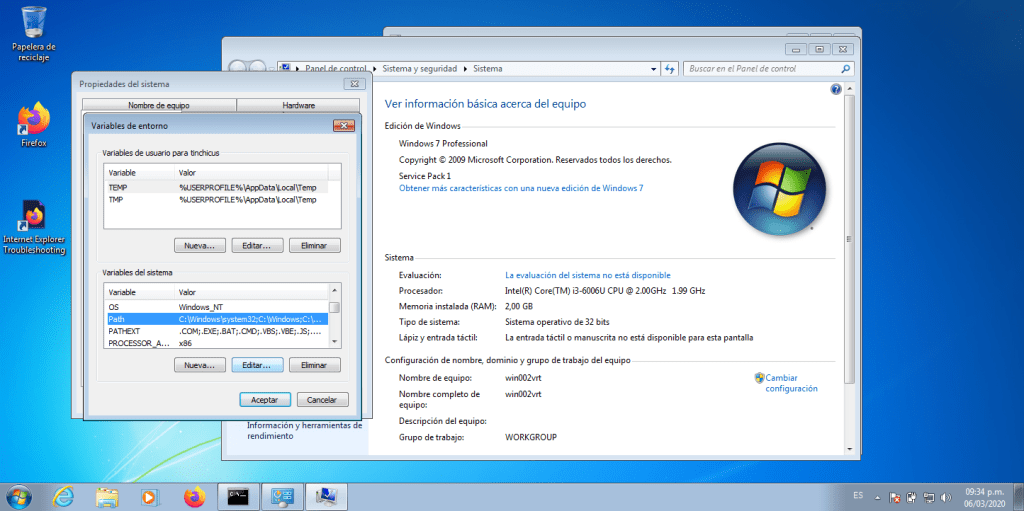Click the volume speaker icon in system tray

tap(945, 496)
